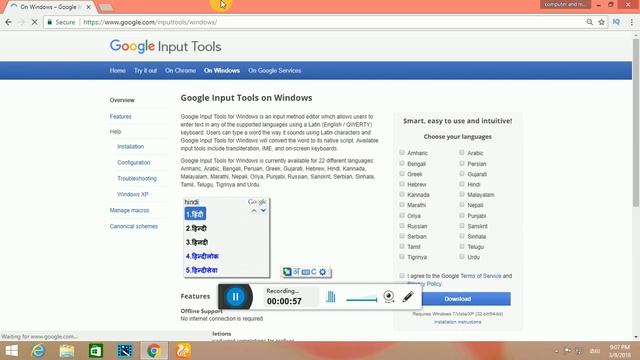
Task: Open the Canonical schemes sidebar link
Action: tap(133, 226)
